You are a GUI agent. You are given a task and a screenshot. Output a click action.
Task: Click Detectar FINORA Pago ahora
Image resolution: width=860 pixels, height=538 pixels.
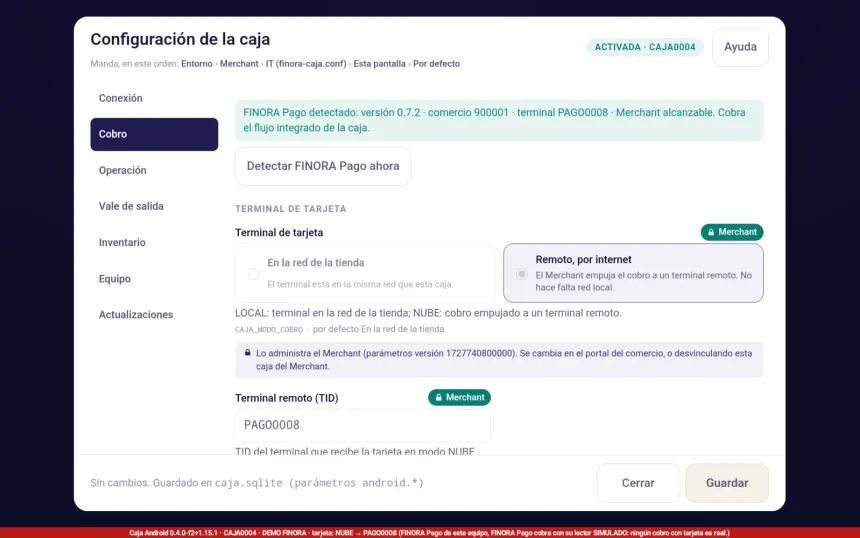(322, 166)
